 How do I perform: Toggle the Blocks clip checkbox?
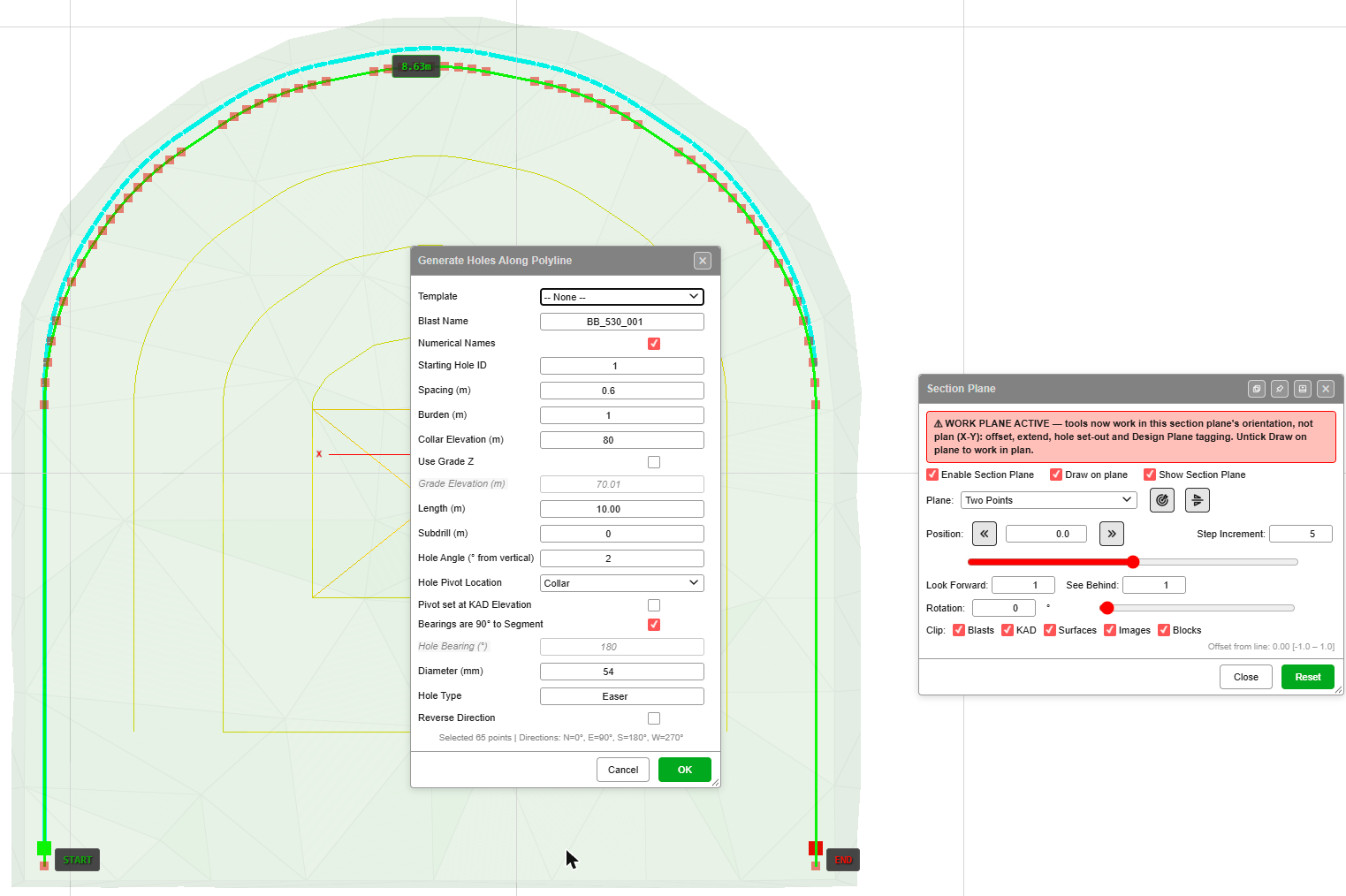[1164, 631]
